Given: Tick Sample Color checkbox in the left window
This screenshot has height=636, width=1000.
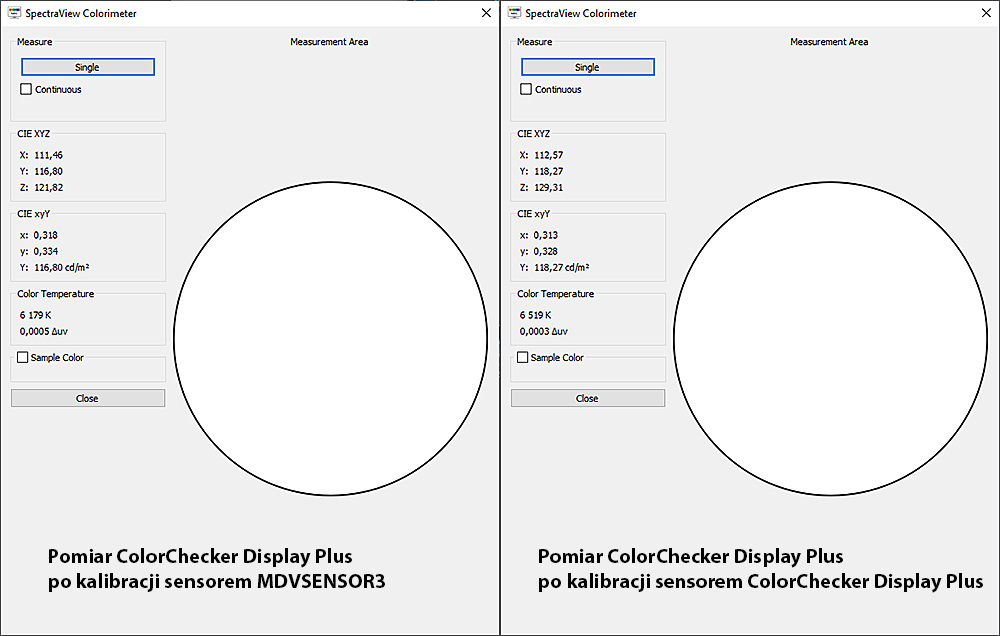Looking at the screenshot, I should (x=23, y=358).
